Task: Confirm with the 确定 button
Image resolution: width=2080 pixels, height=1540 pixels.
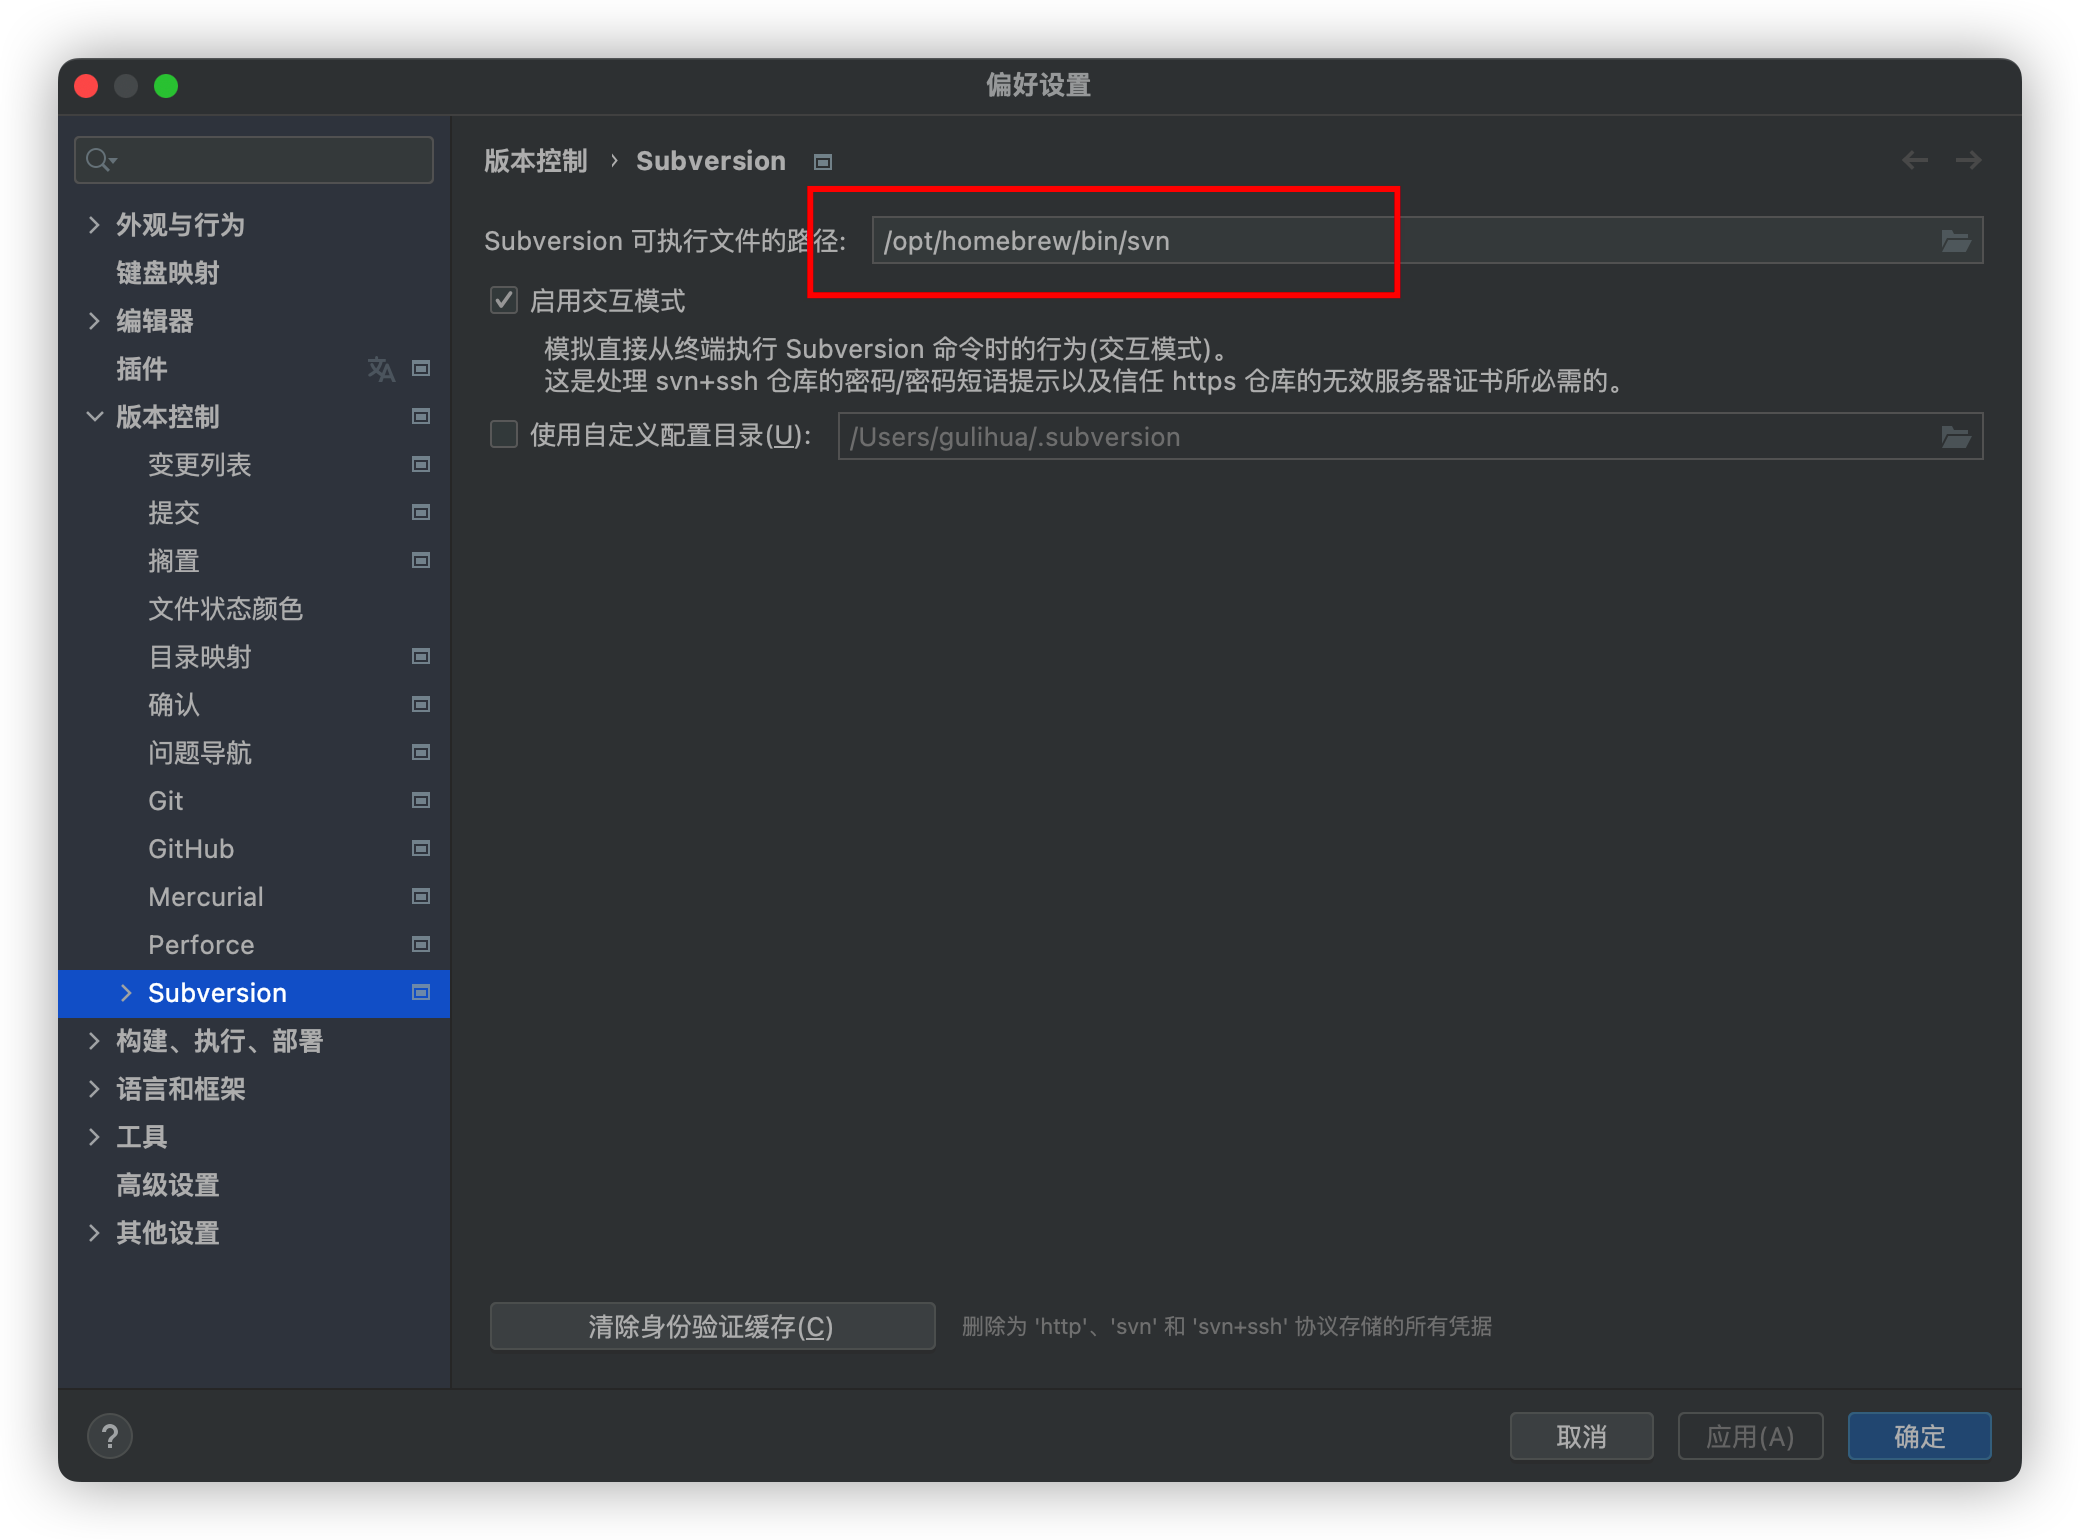Action: point(1919,1436)
